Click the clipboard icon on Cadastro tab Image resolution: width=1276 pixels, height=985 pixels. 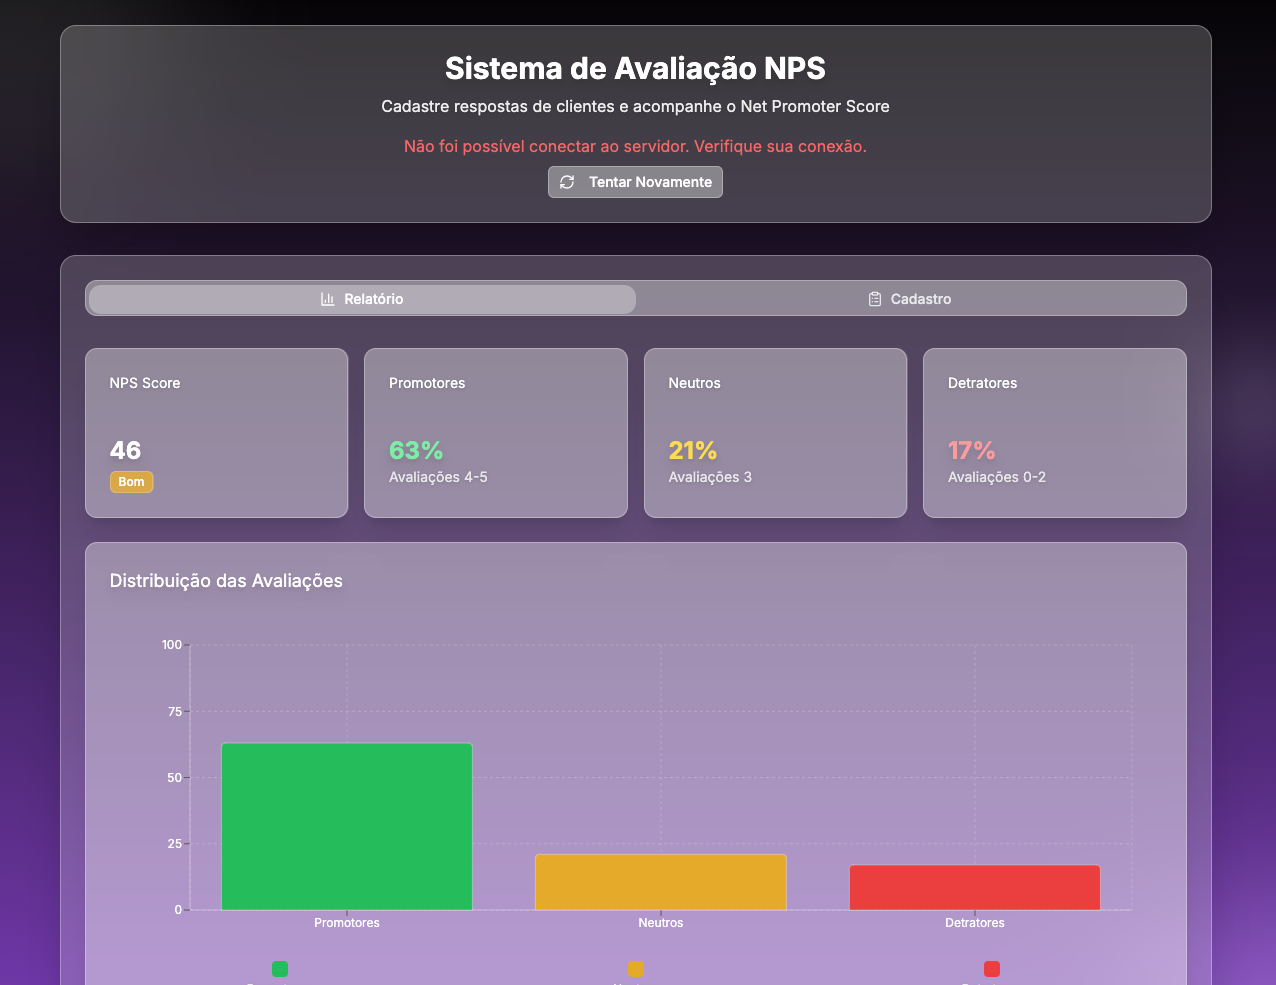pyautogui.click(x=875, y=299)
